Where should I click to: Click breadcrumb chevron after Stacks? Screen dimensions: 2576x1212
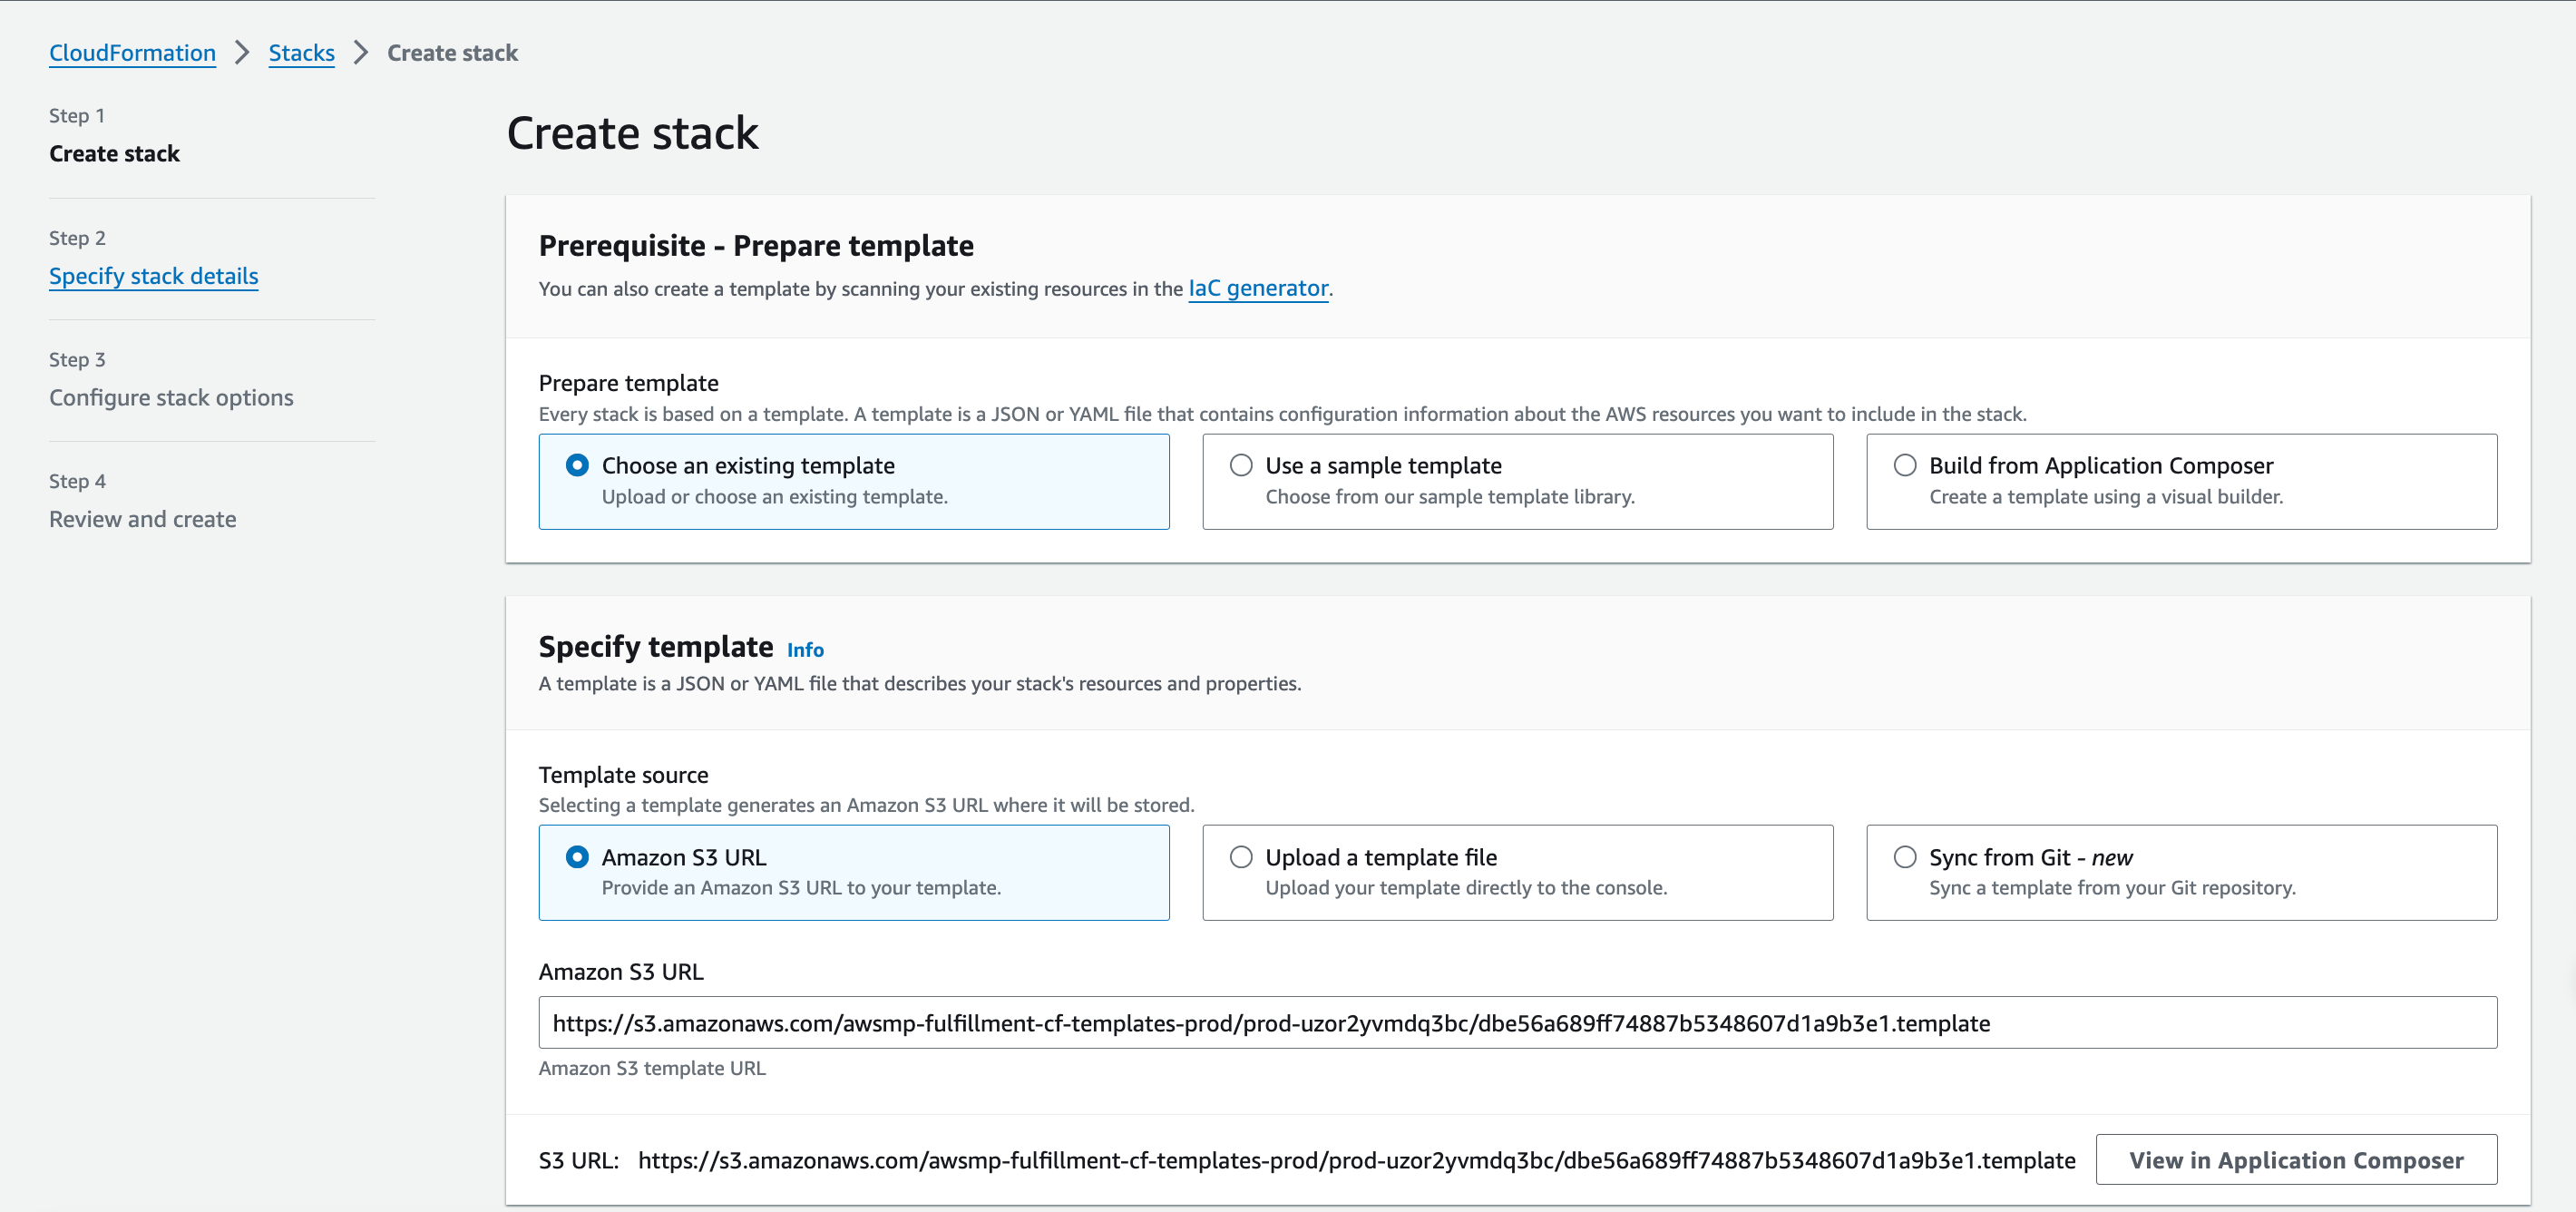pos(361,53)
